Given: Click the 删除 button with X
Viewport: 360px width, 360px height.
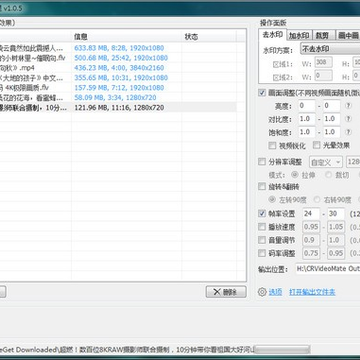Looking at the screenshot, I should point(226,292).
